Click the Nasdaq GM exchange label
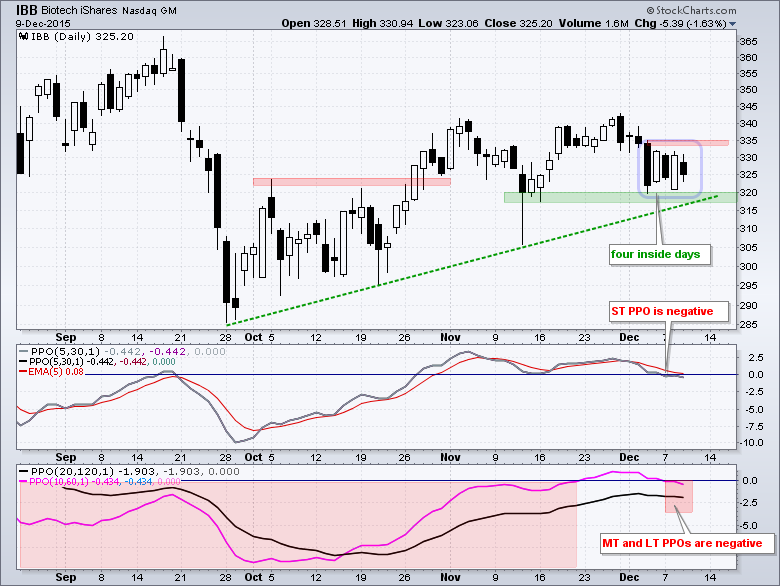The height and width of the screenshot is (586, 780). tap(149, 10)
